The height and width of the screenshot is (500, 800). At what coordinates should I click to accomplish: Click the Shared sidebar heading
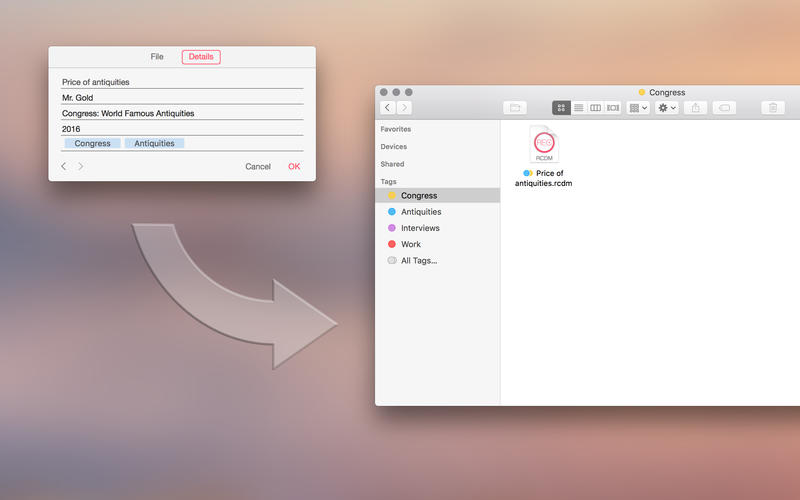pos(392,164)
